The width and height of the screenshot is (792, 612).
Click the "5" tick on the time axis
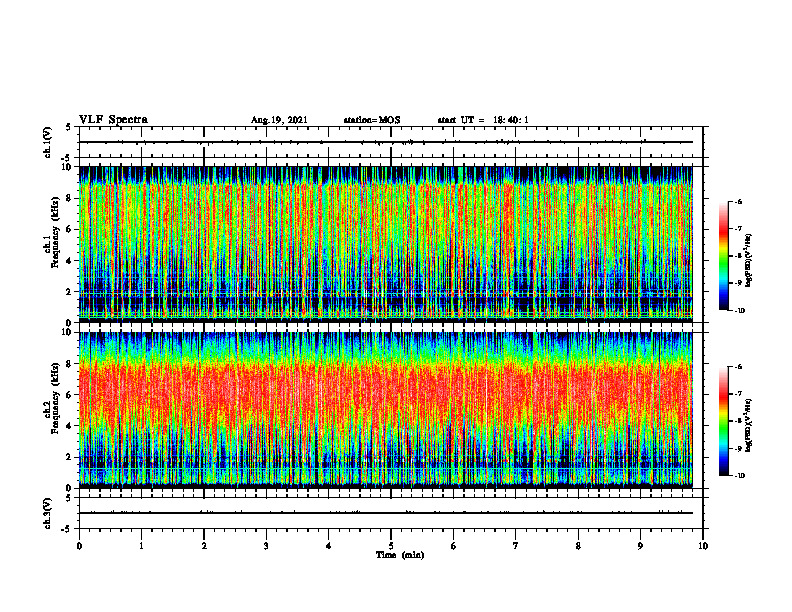[x=391, y=546]
